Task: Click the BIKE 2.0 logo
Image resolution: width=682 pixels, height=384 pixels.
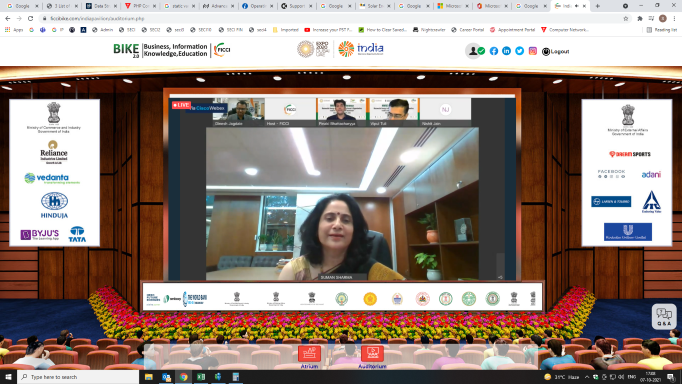Action: 126,50
